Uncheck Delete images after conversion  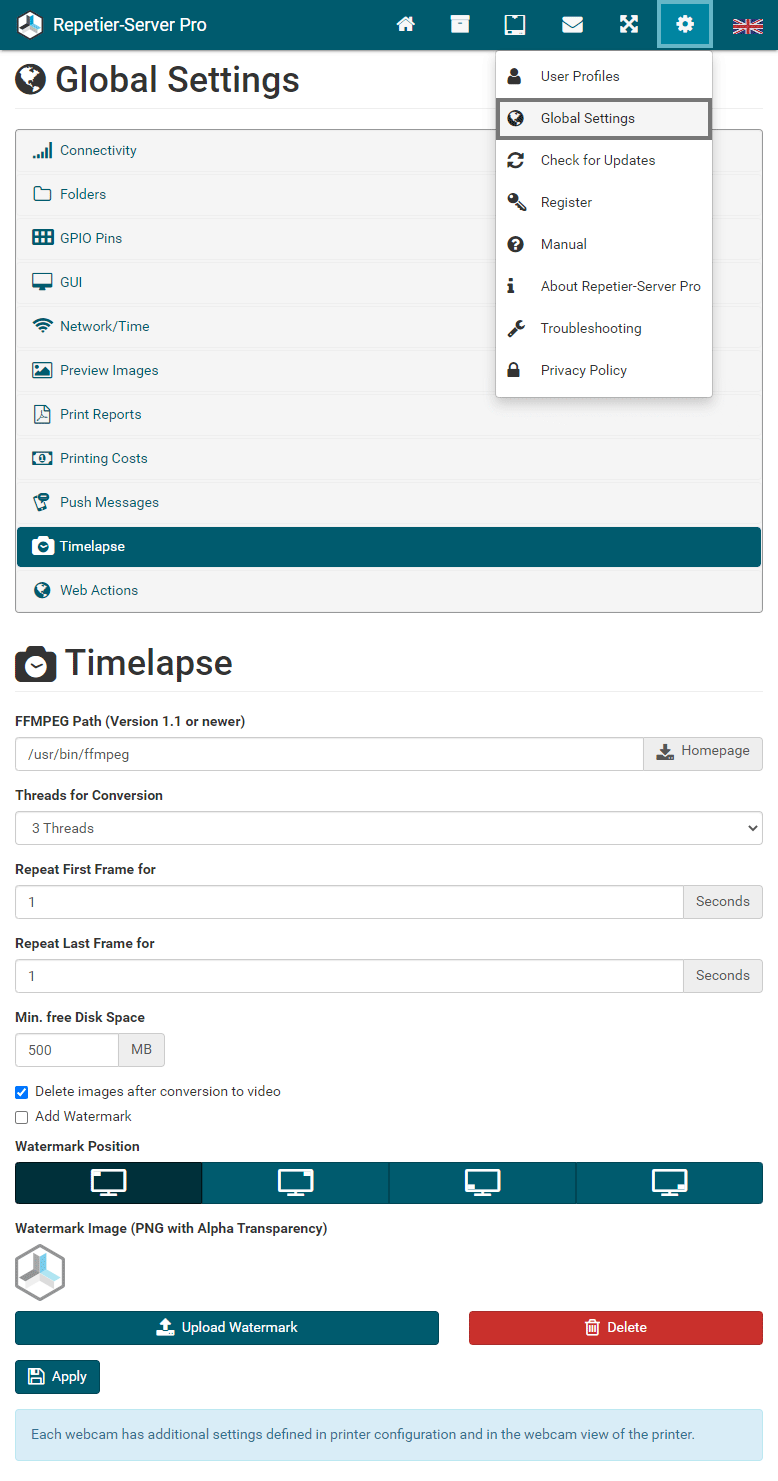(22, 1092)
